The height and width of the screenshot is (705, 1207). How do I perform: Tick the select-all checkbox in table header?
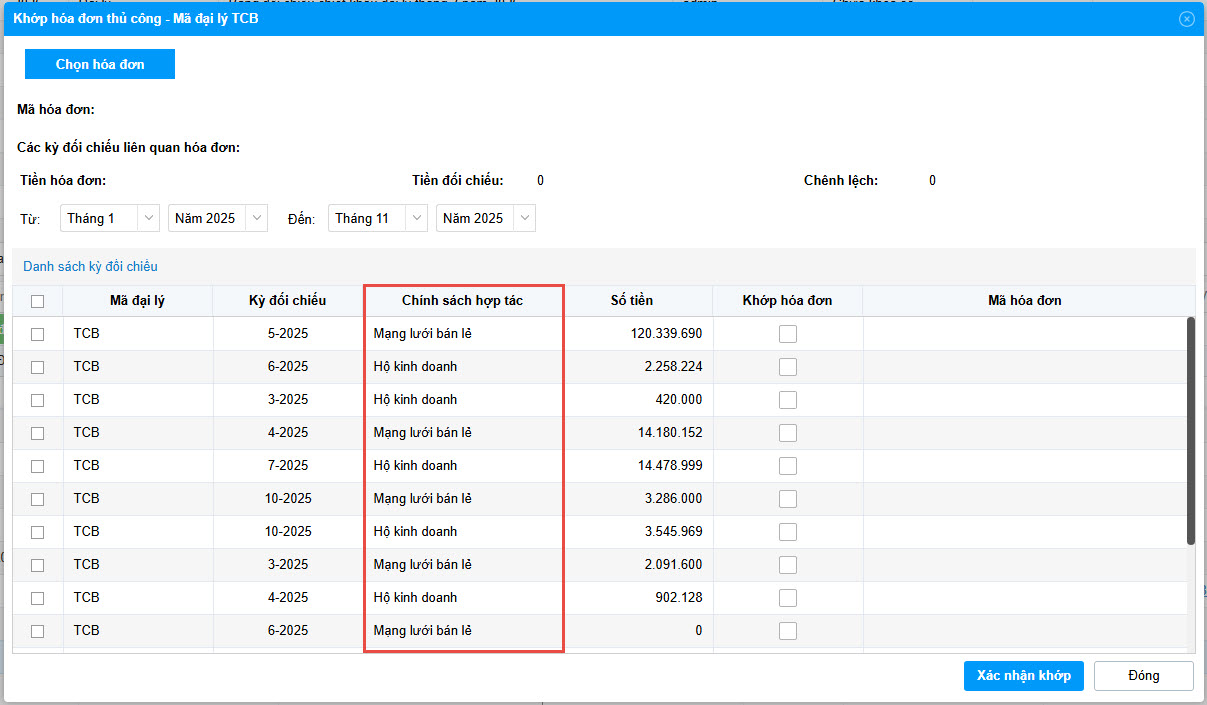pyautogui.click(x=38, y=301)
